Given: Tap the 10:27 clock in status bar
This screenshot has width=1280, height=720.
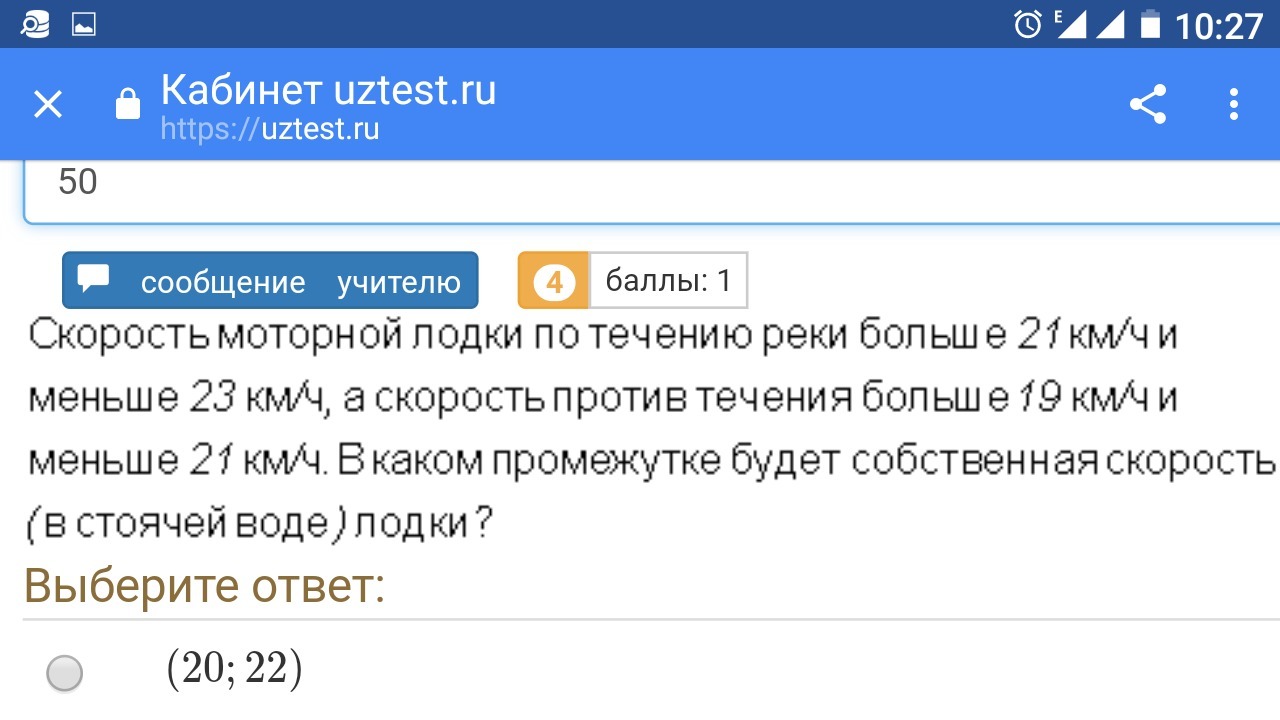Looking at the screenshot, I should [x=1219, y=25].
